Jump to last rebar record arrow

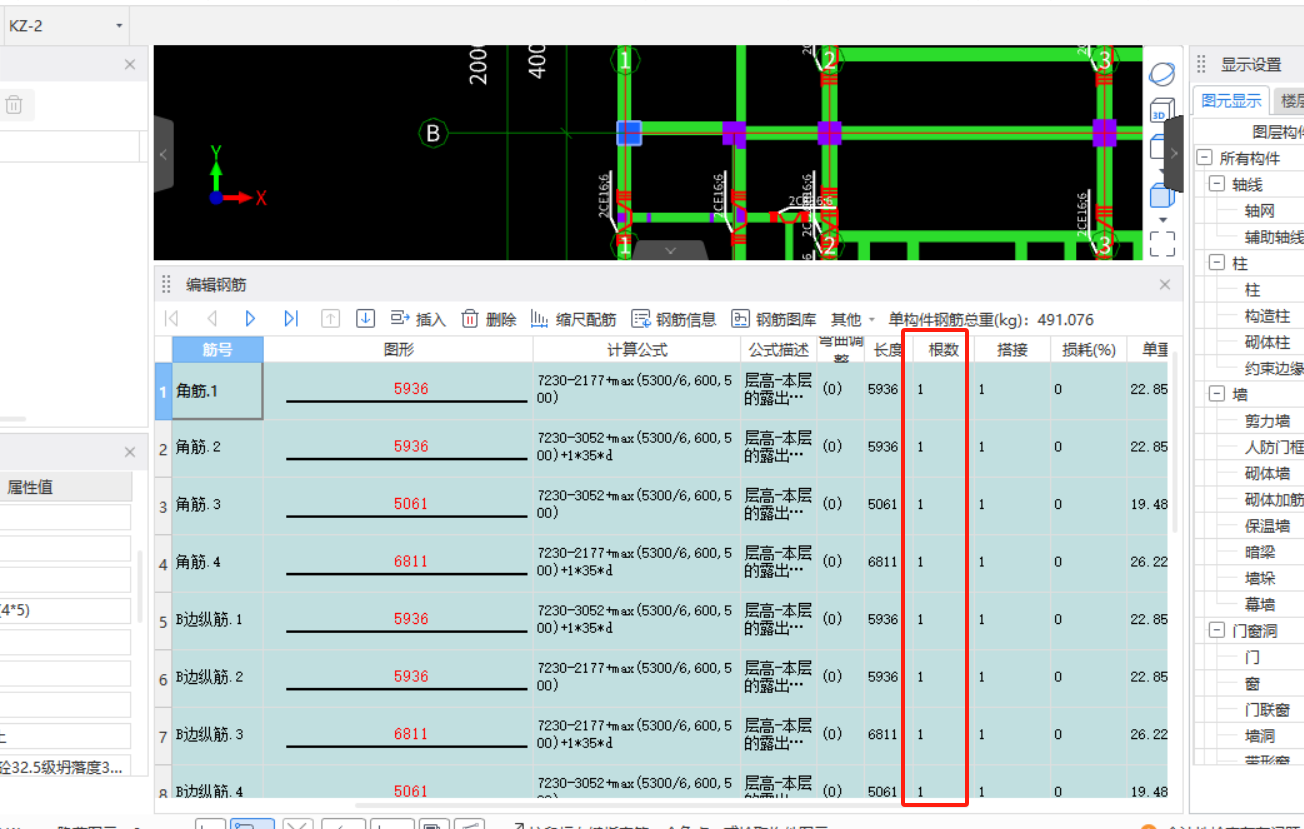click(291, 319)
